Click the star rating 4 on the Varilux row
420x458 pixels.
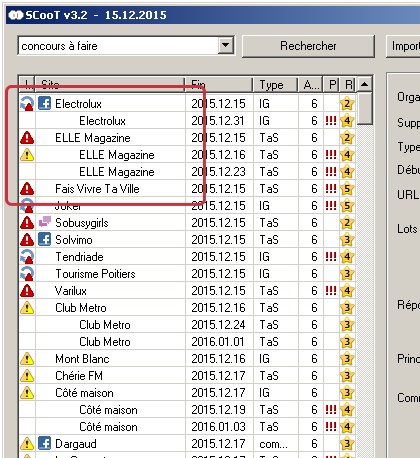pyautogui.click(x=347, y=291)
